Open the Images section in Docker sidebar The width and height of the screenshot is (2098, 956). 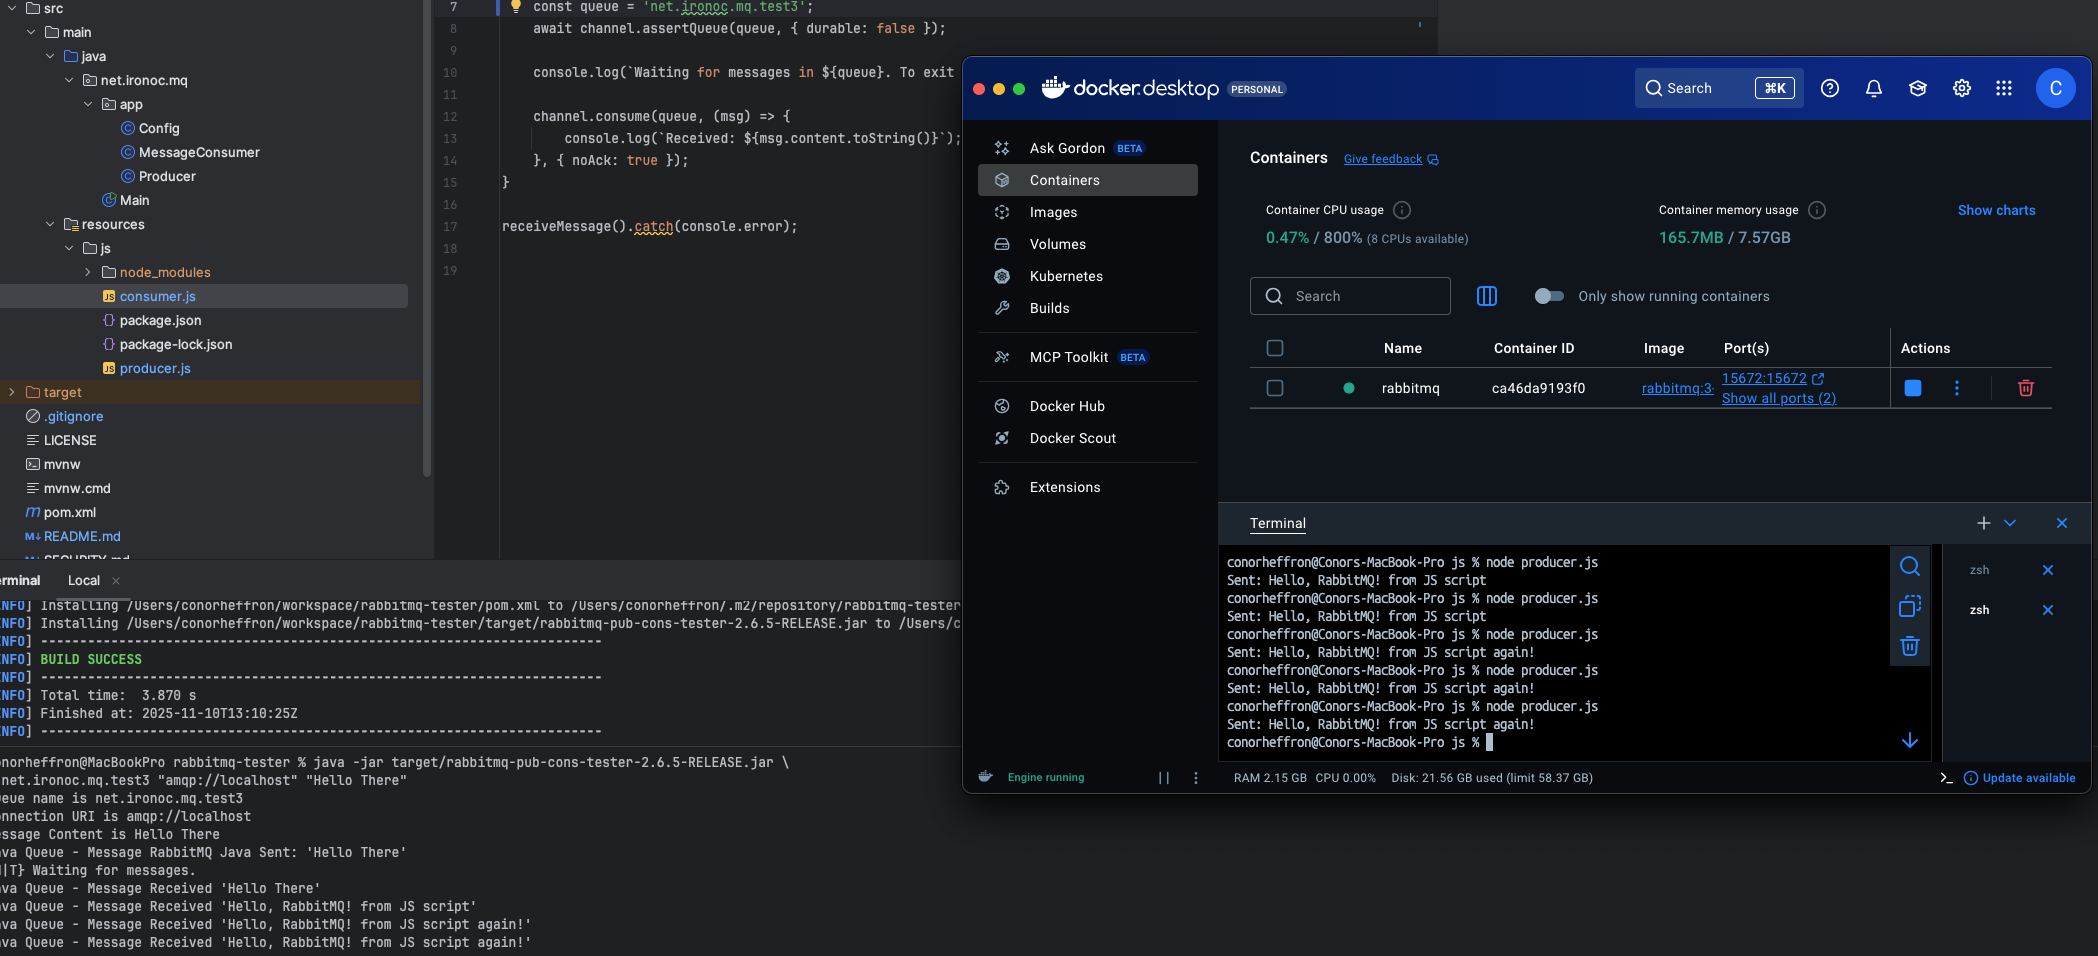(1053, 212)
